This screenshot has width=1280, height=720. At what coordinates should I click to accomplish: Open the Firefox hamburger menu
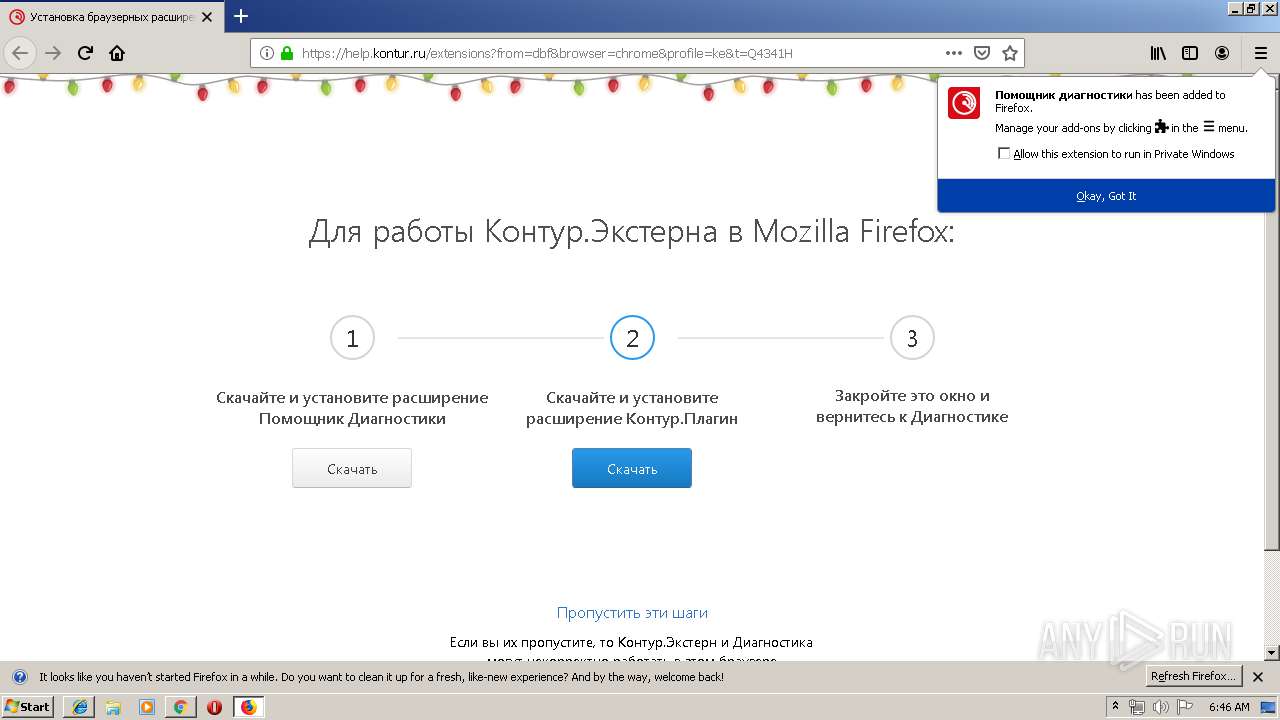(1260, 53)
